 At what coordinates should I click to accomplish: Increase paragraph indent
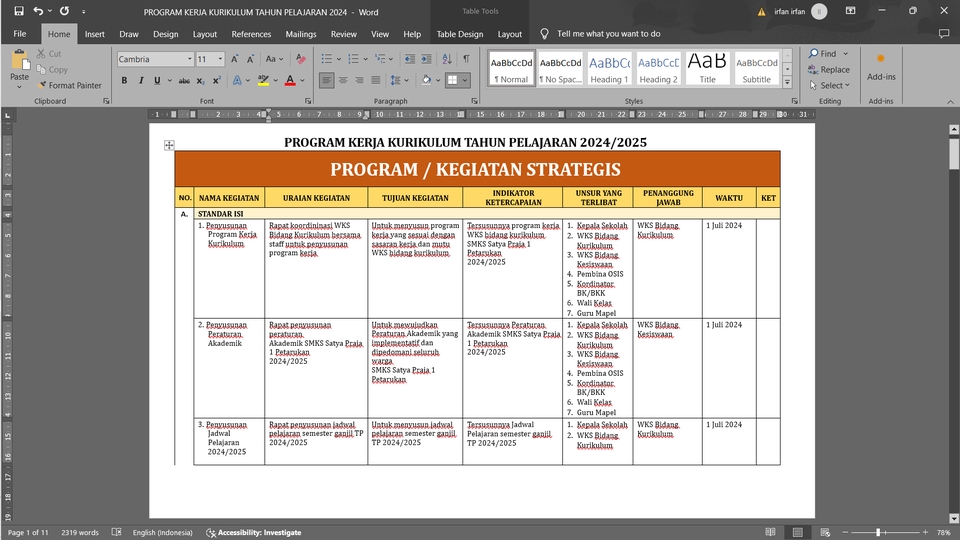pyautogui.click(x=426, y=59)
